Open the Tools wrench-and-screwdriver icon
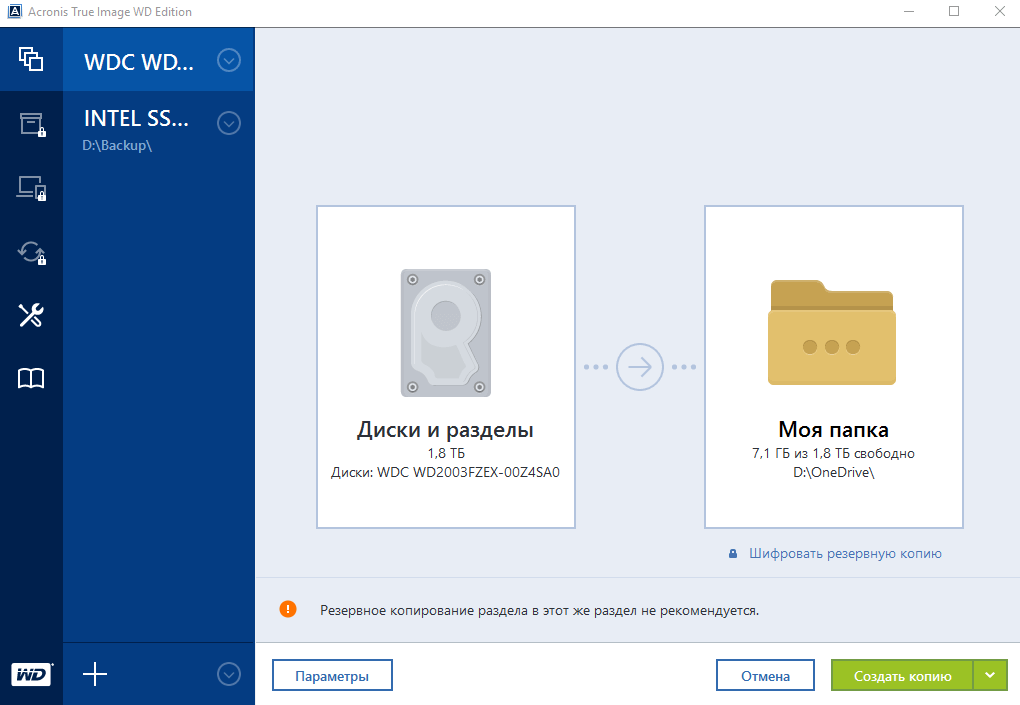 (x=31, y=315)
